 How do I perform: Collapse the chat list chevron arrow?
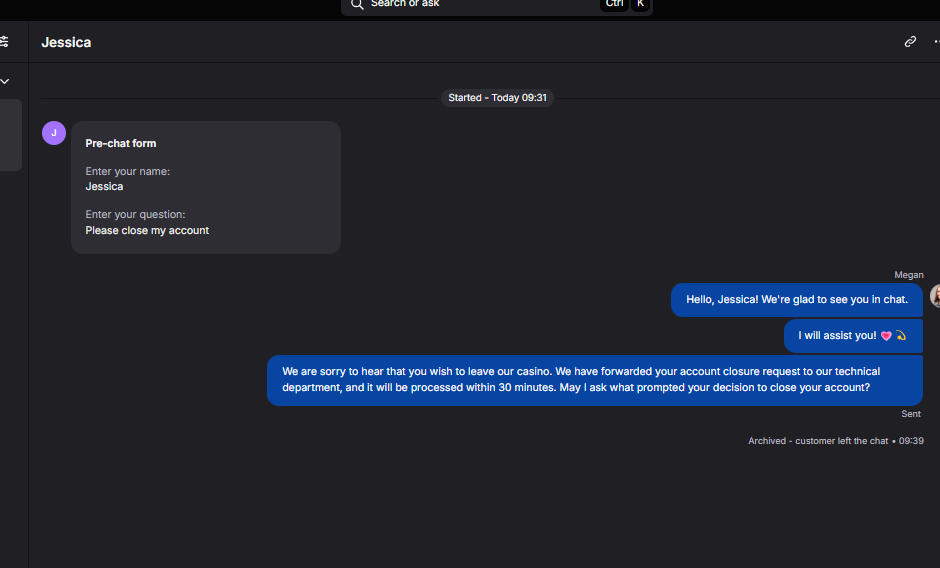click(5, 81)
